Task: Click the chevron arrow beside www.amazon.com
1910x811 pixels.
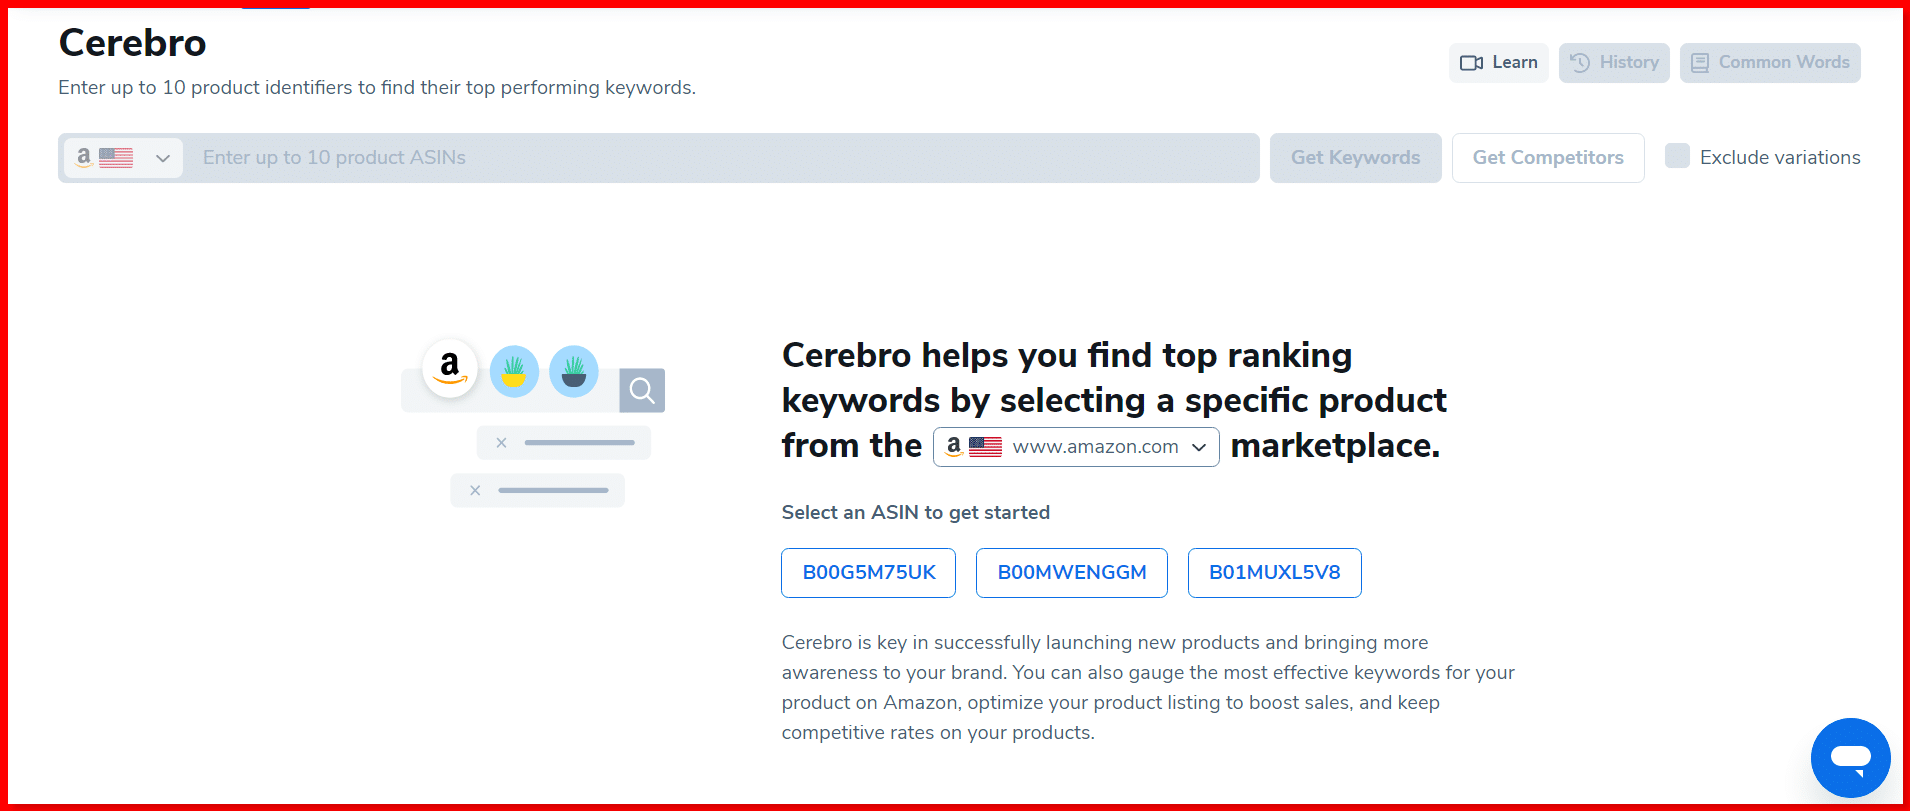Action: (x=1199, y=447)
